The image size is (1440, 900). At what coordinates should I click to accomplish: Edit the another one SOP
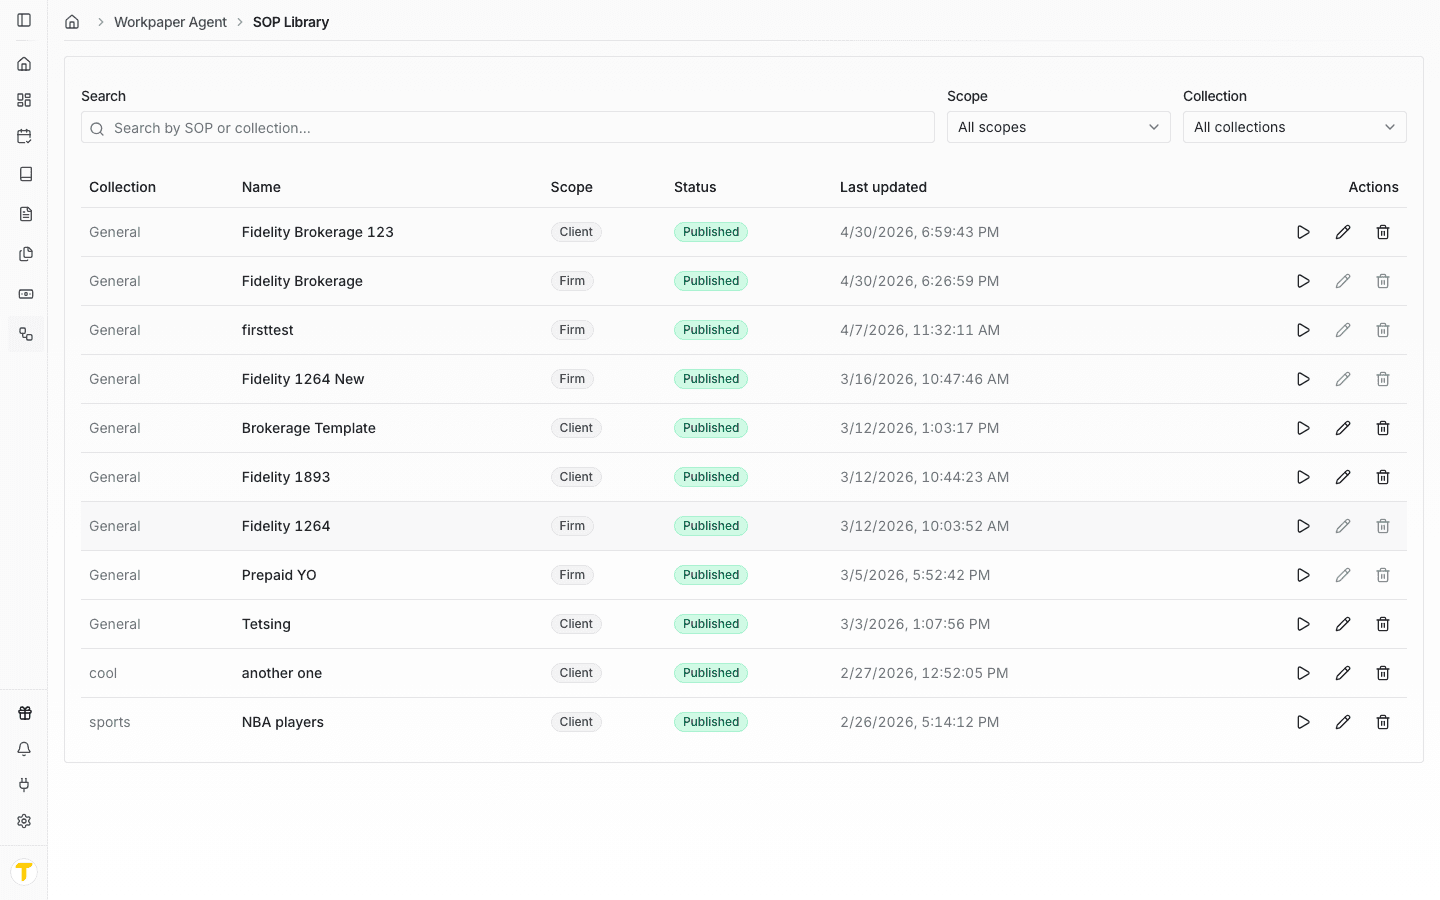[x=1343, y=673]
